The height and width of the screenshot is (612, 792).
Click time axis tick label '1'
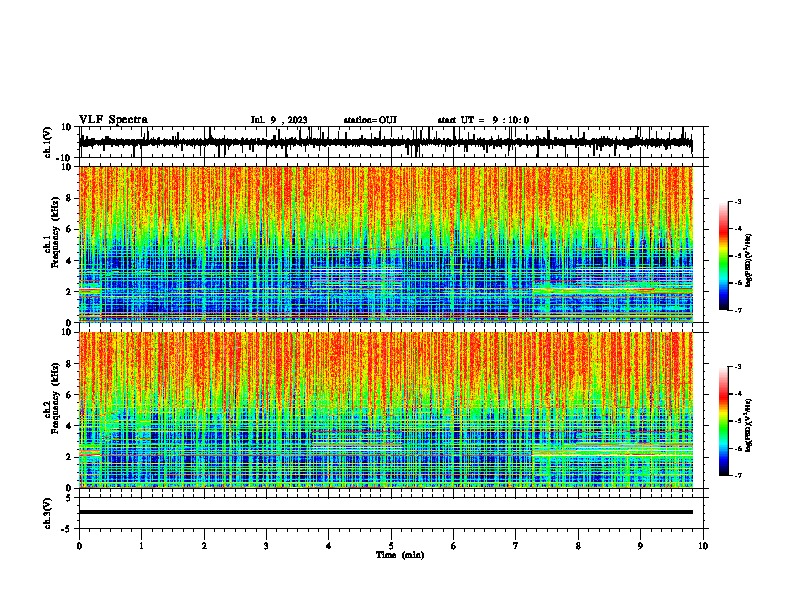(141, 546)
